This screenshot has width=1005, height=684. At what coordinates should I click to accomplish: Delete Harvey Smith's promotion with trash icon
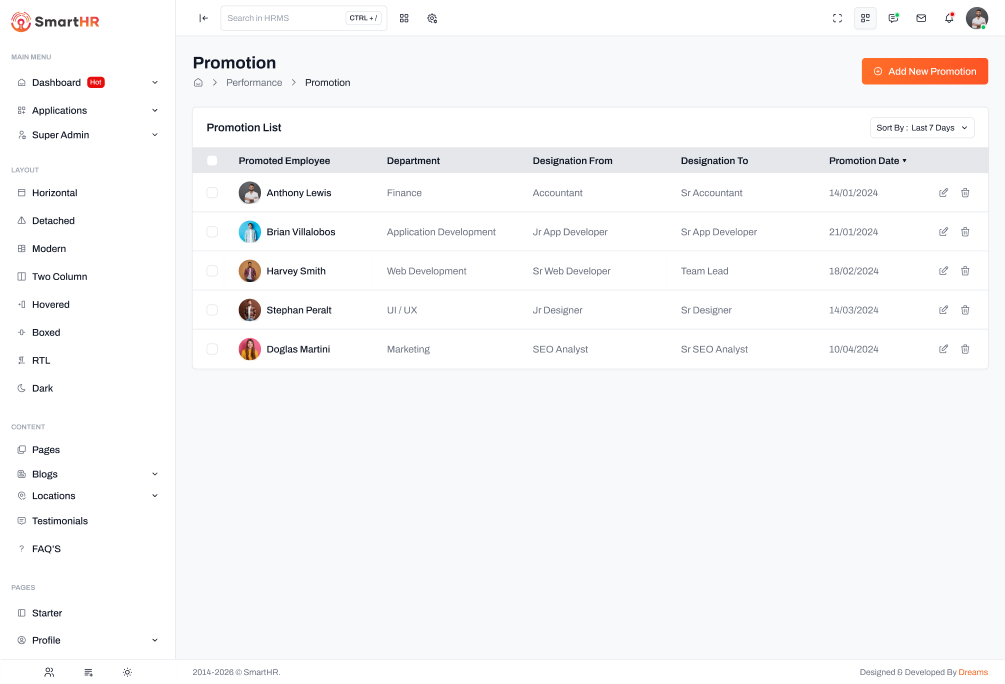965,271
